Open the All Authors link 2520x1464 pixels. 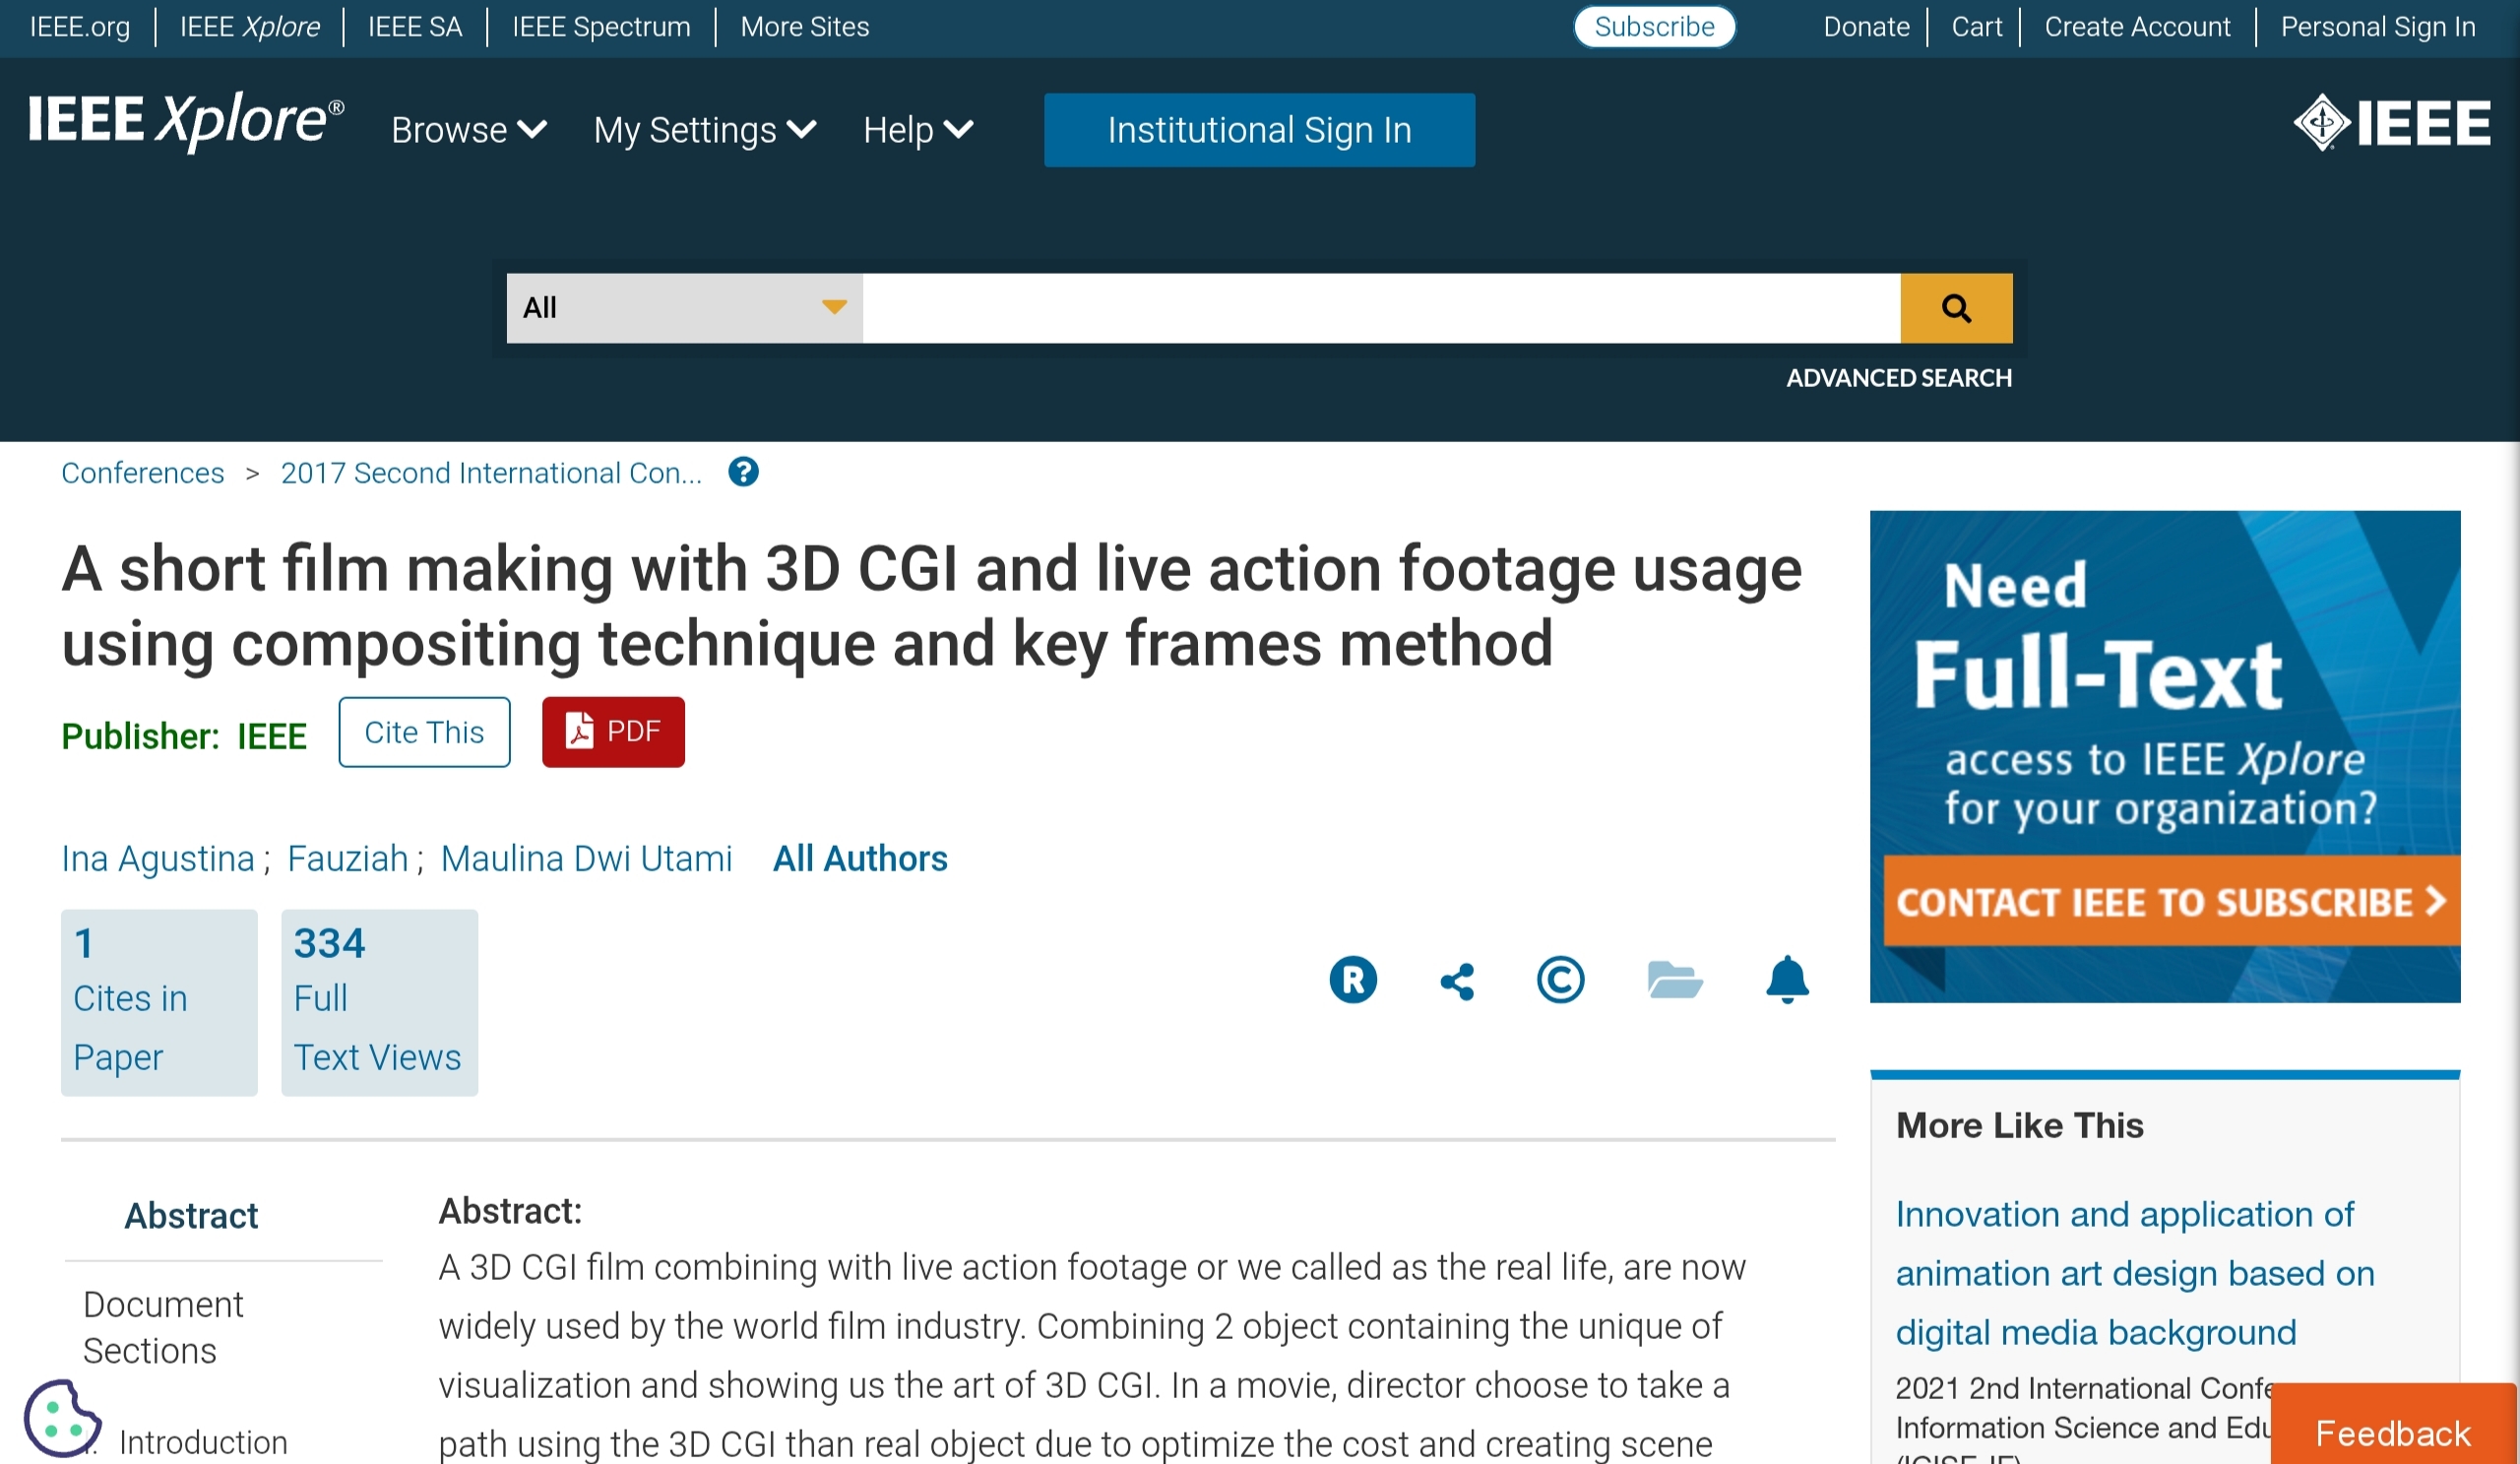click(859, 858)
